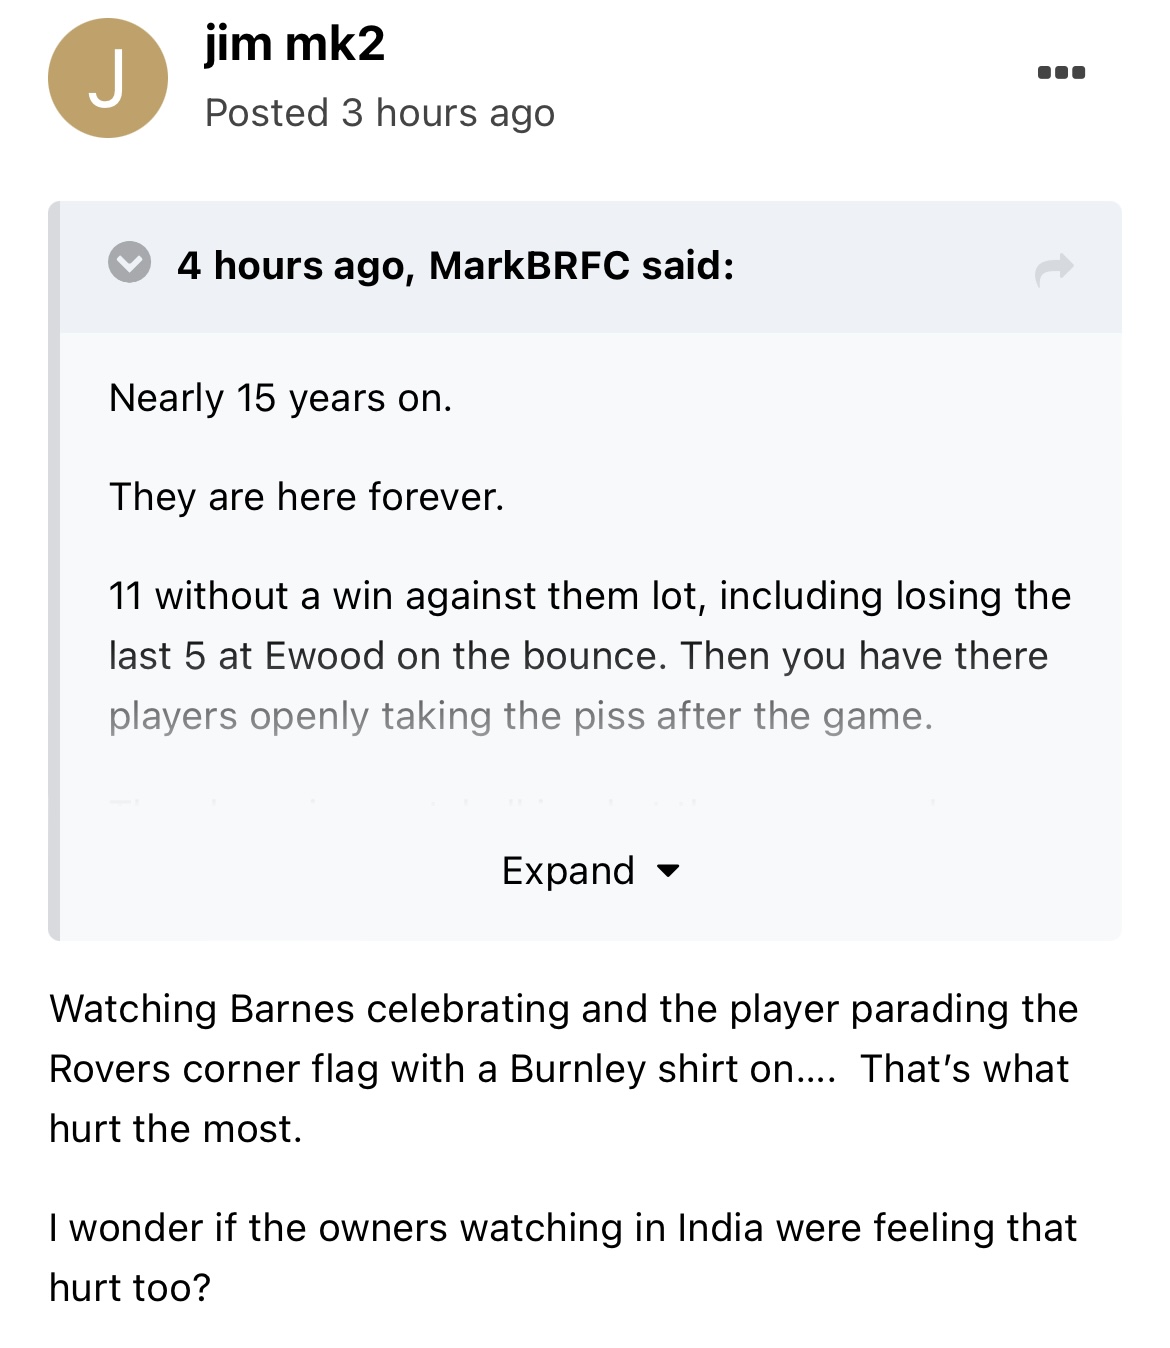Click the quote block's gray left border

pos(54,570)
